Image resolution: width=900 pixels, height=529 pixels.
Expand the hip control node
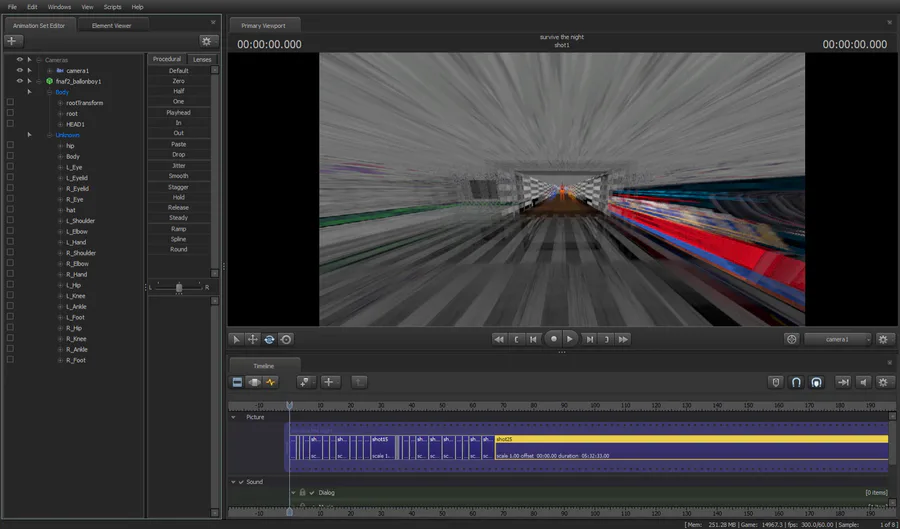tap(60, 146)
